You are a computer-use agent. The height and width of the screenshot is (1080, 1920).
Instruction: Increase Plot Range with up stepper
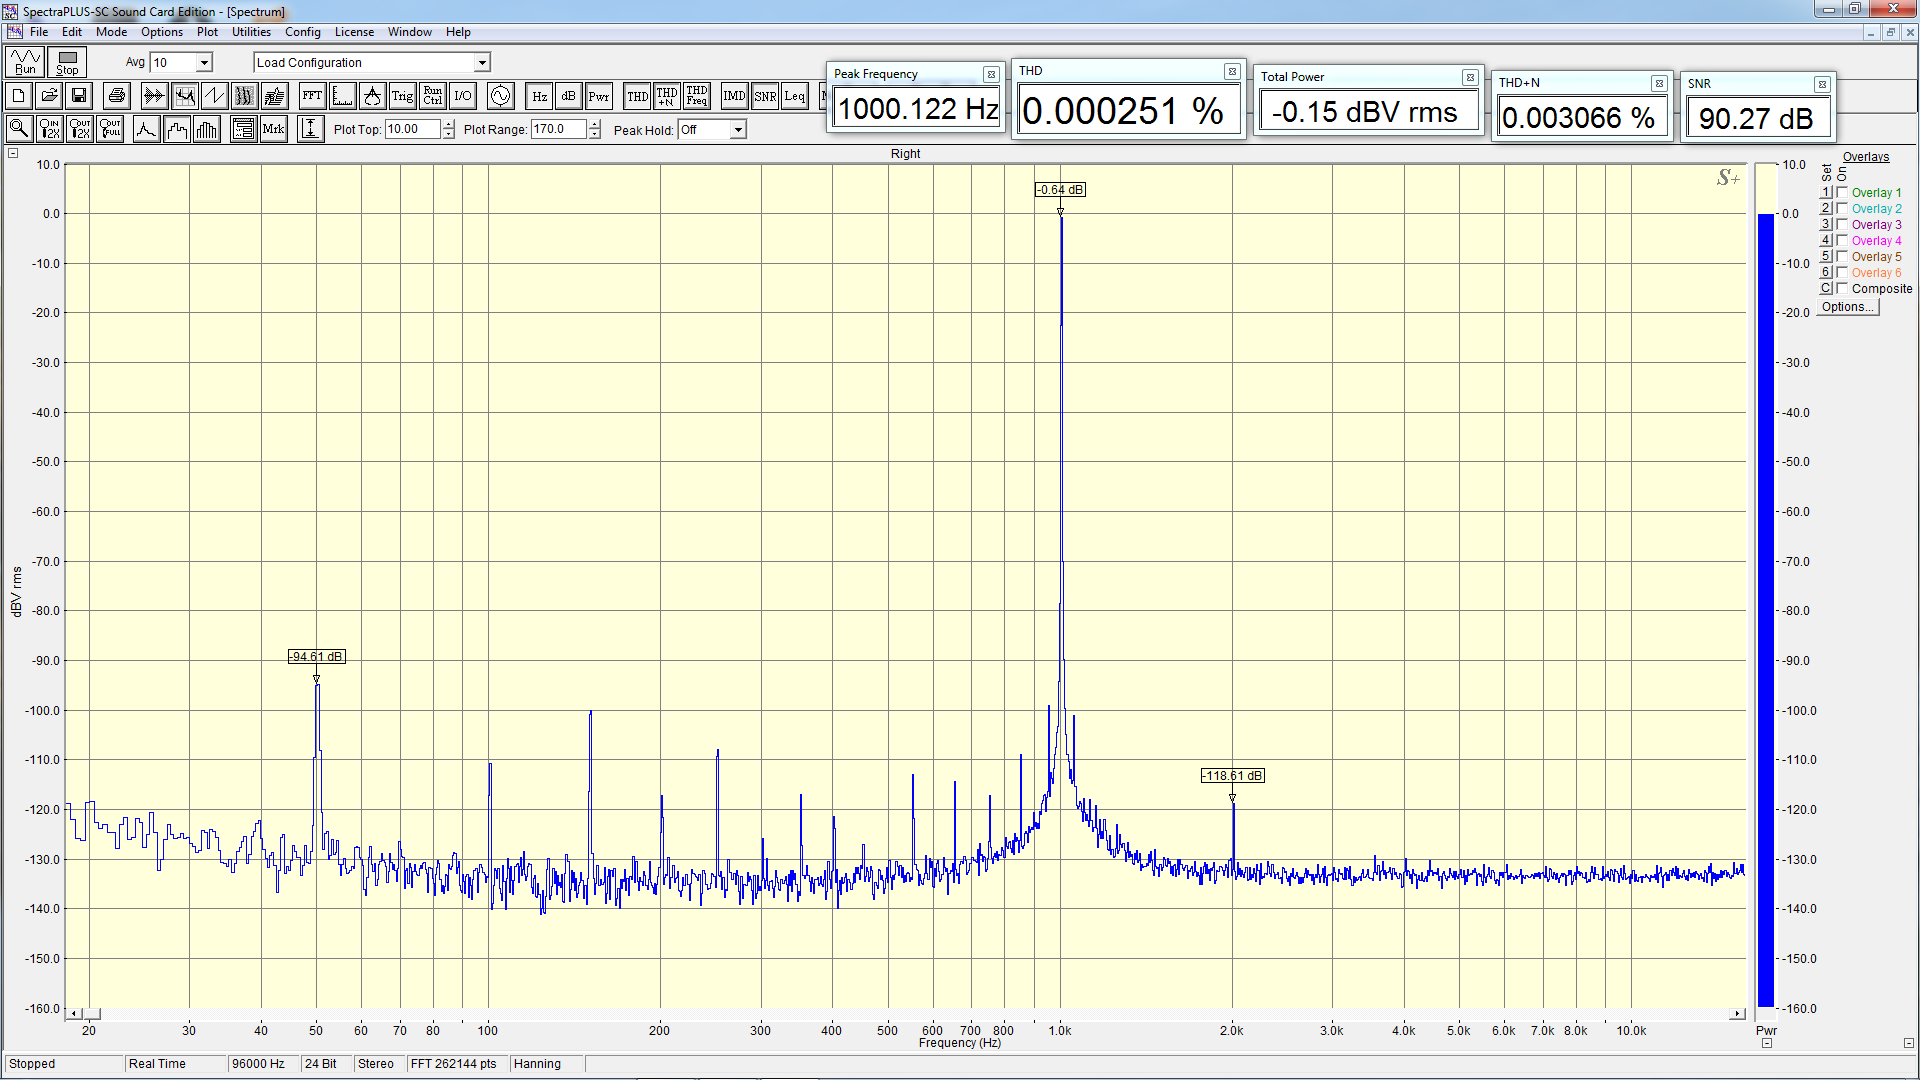[x=595, y=124]
